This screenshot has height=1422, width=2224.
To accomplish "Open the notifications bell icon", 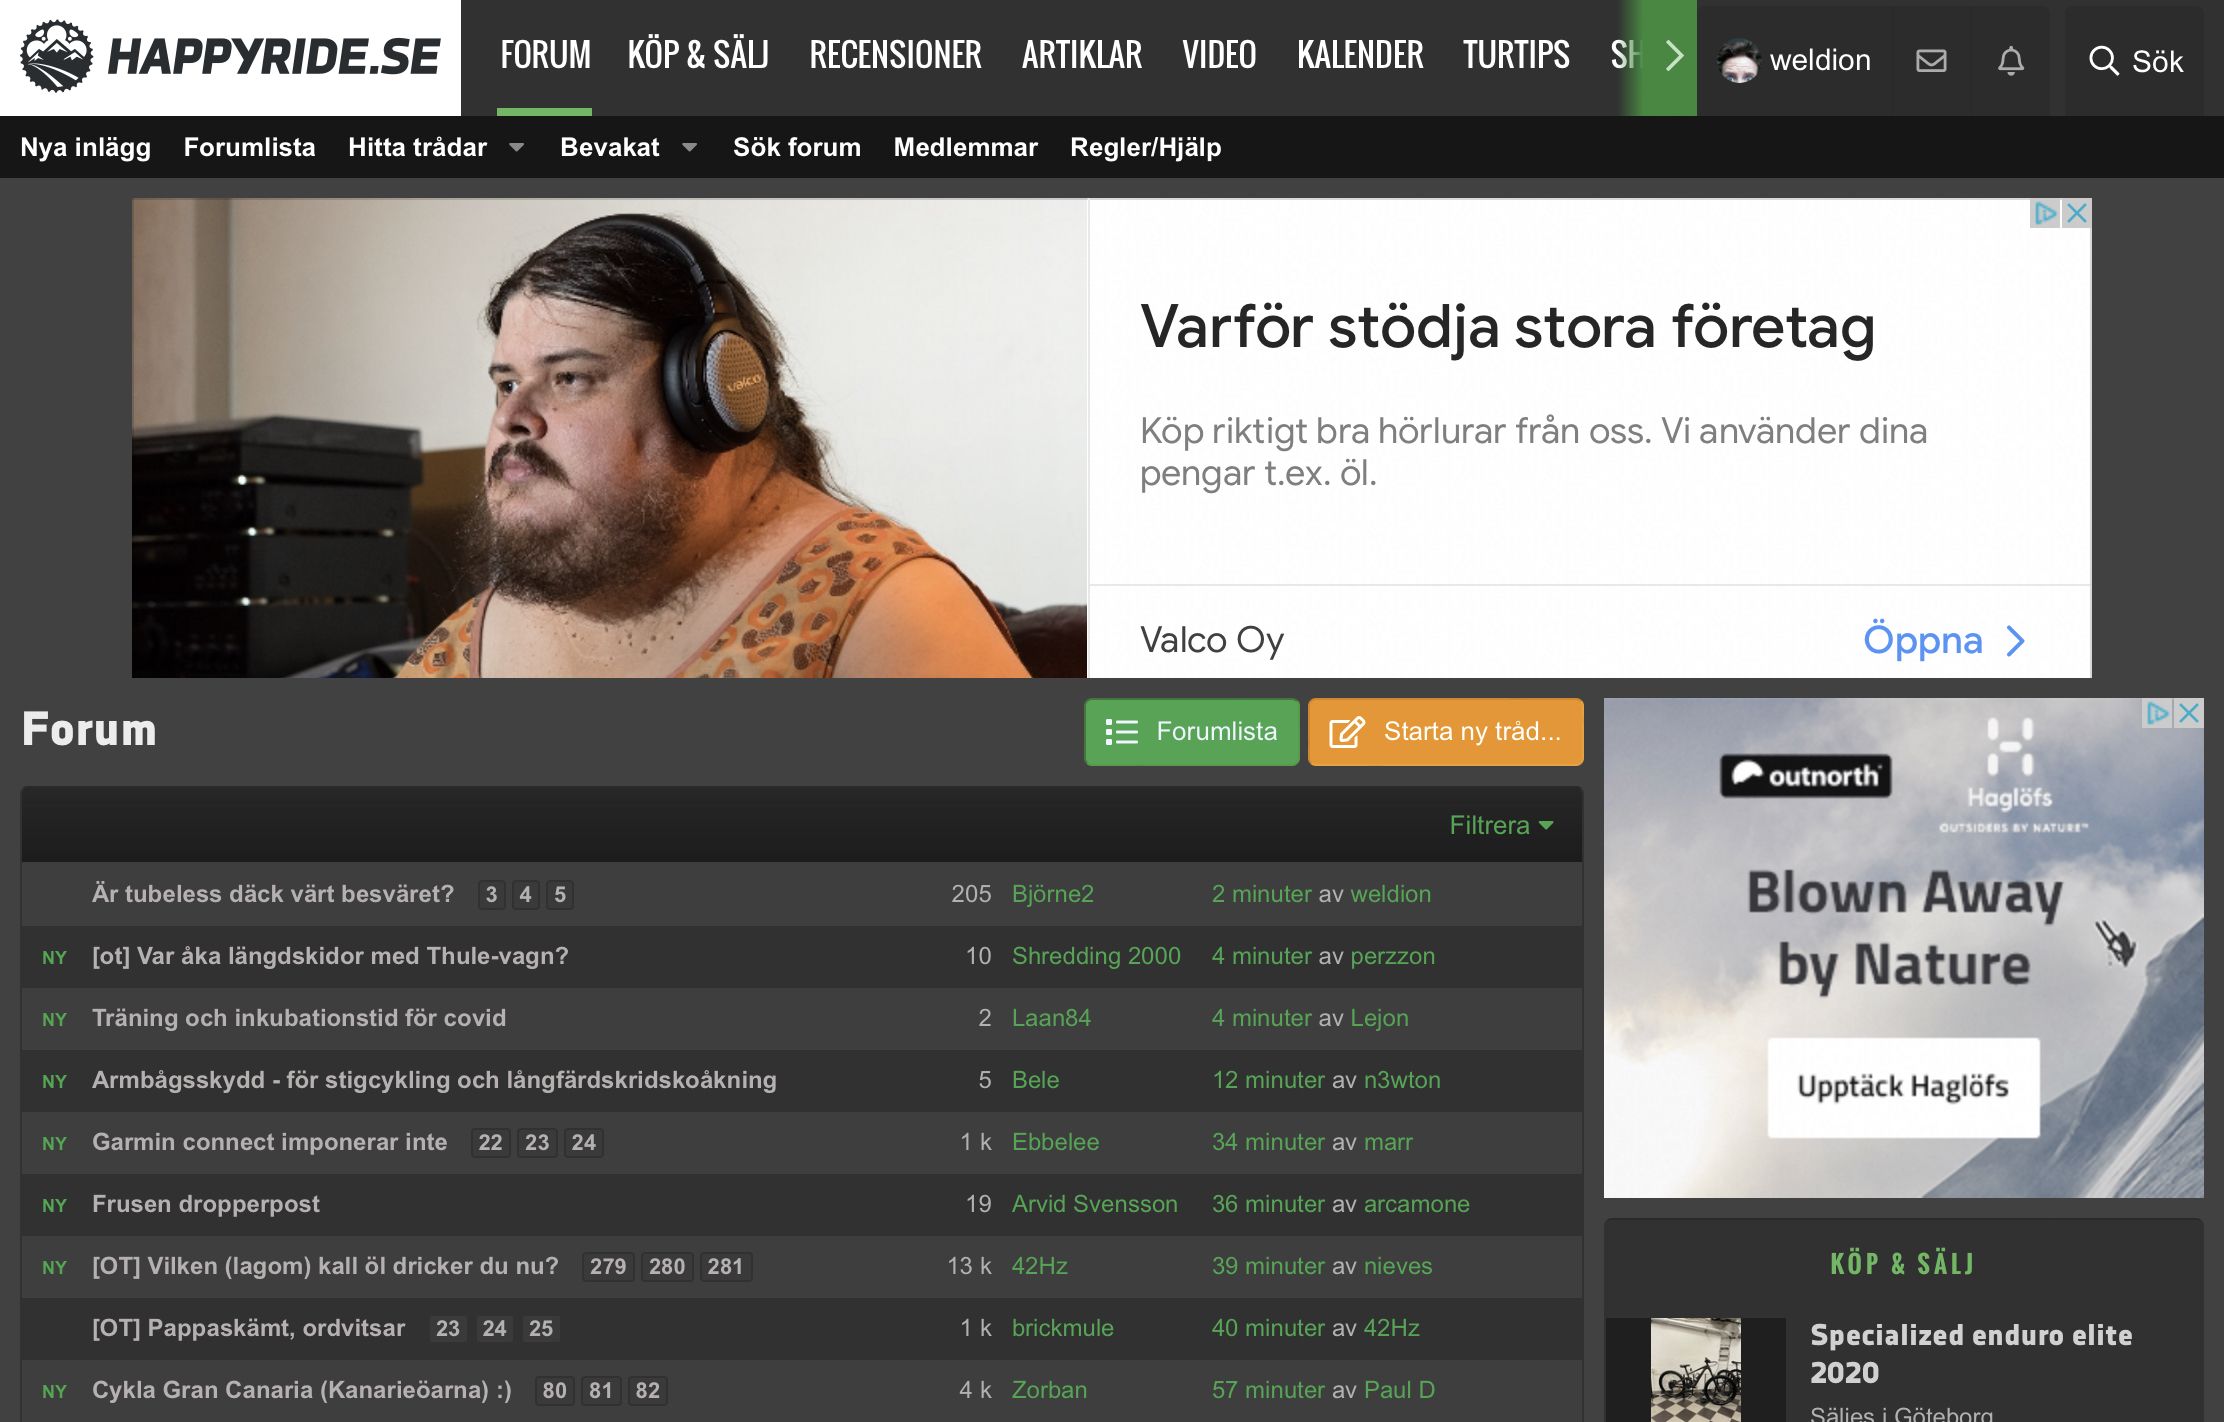I will click(x=2010, y=61).
